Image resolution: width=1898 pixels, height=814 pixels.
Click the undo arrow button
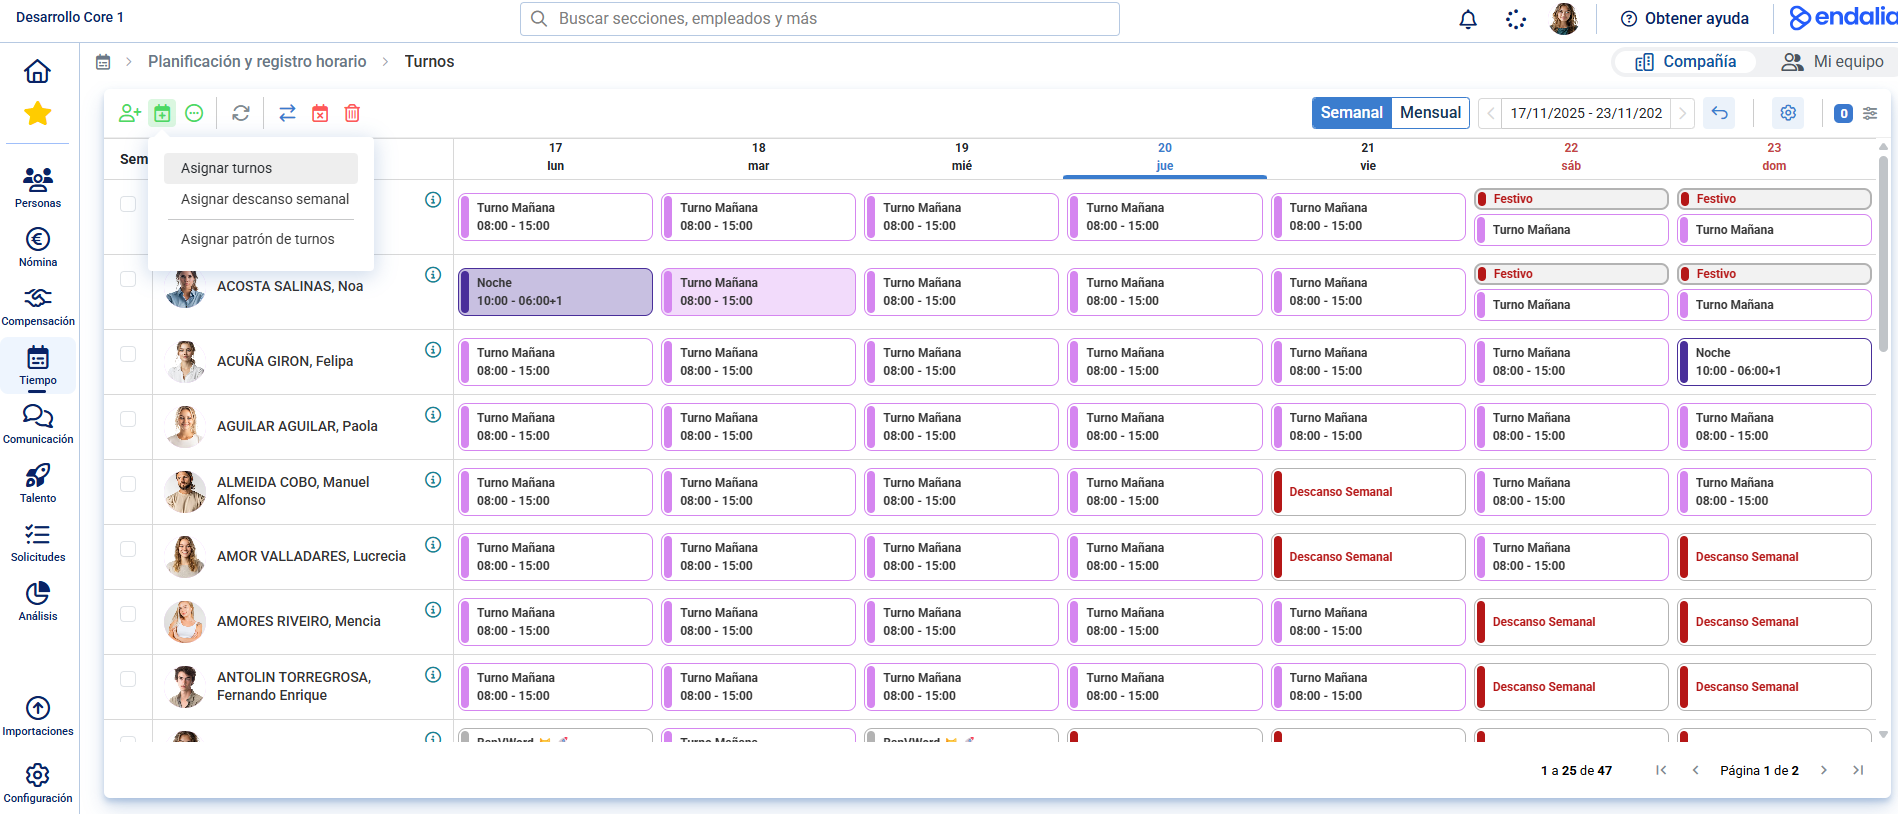tap(1719, 113)
